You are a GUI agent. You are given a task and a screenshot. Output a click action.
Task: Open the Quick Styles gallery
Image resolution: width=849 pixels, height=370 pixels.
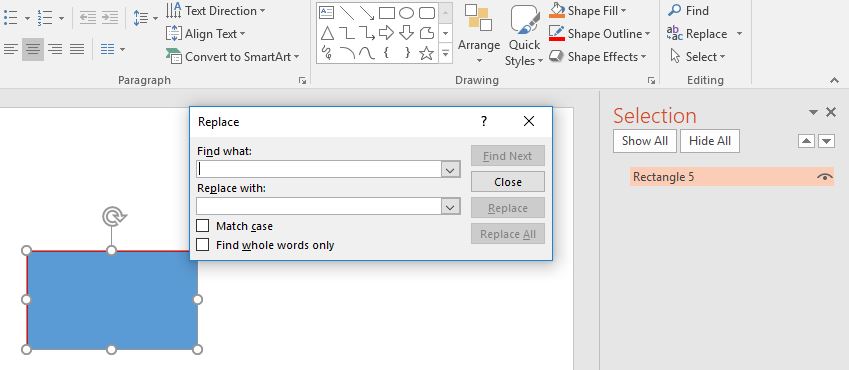pyautogui.click(x=524, y=36)
